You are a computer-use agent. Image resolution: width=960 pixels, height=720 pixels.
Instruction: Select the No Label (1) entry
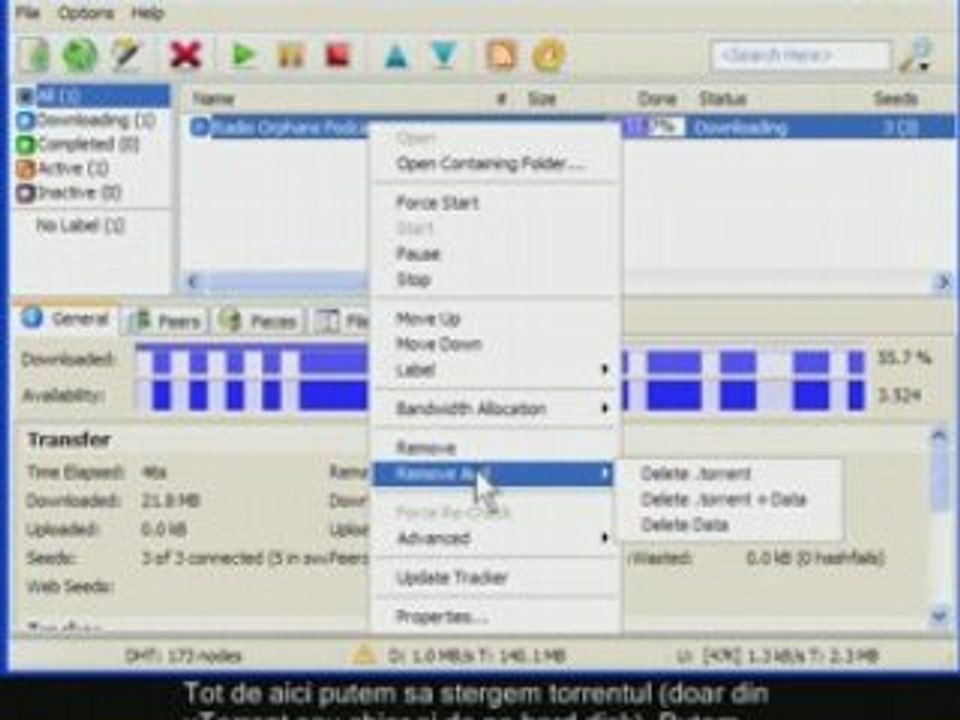(x=80, y=226)
